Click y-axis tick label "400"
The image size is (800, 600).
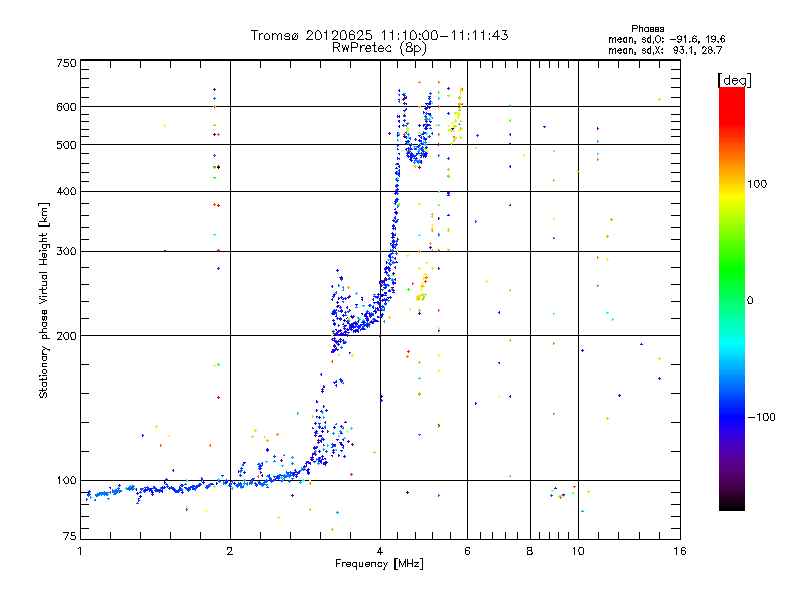tap(66, 191)
